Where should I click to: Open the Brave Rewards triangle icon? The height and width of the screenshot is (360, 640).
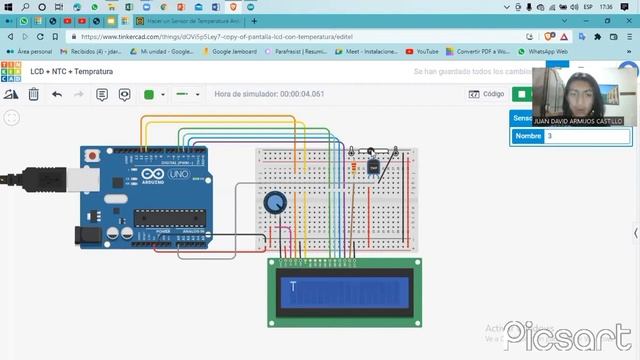[x=564, y=37]
